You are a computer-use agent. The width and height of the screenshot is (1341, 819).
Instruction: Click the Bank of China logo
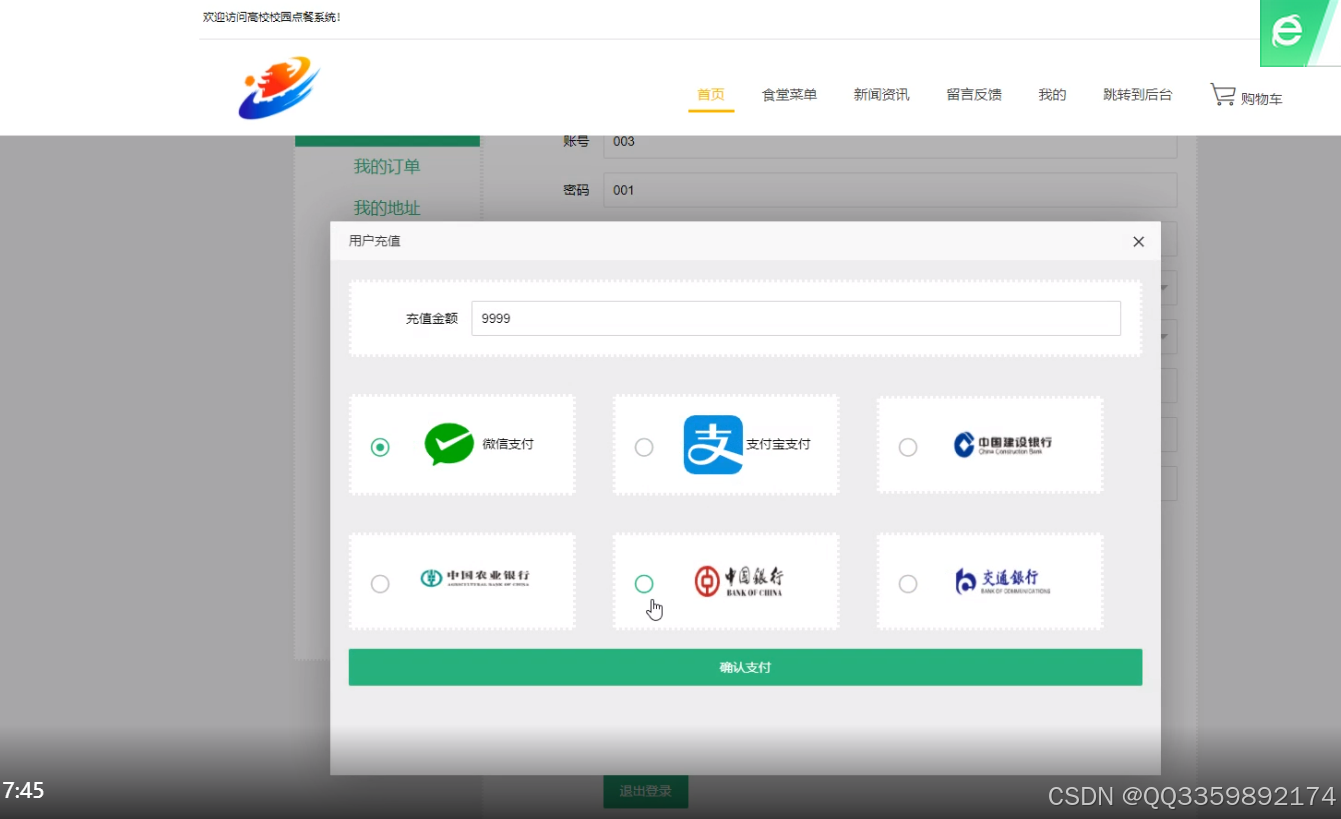coord(739,581)
